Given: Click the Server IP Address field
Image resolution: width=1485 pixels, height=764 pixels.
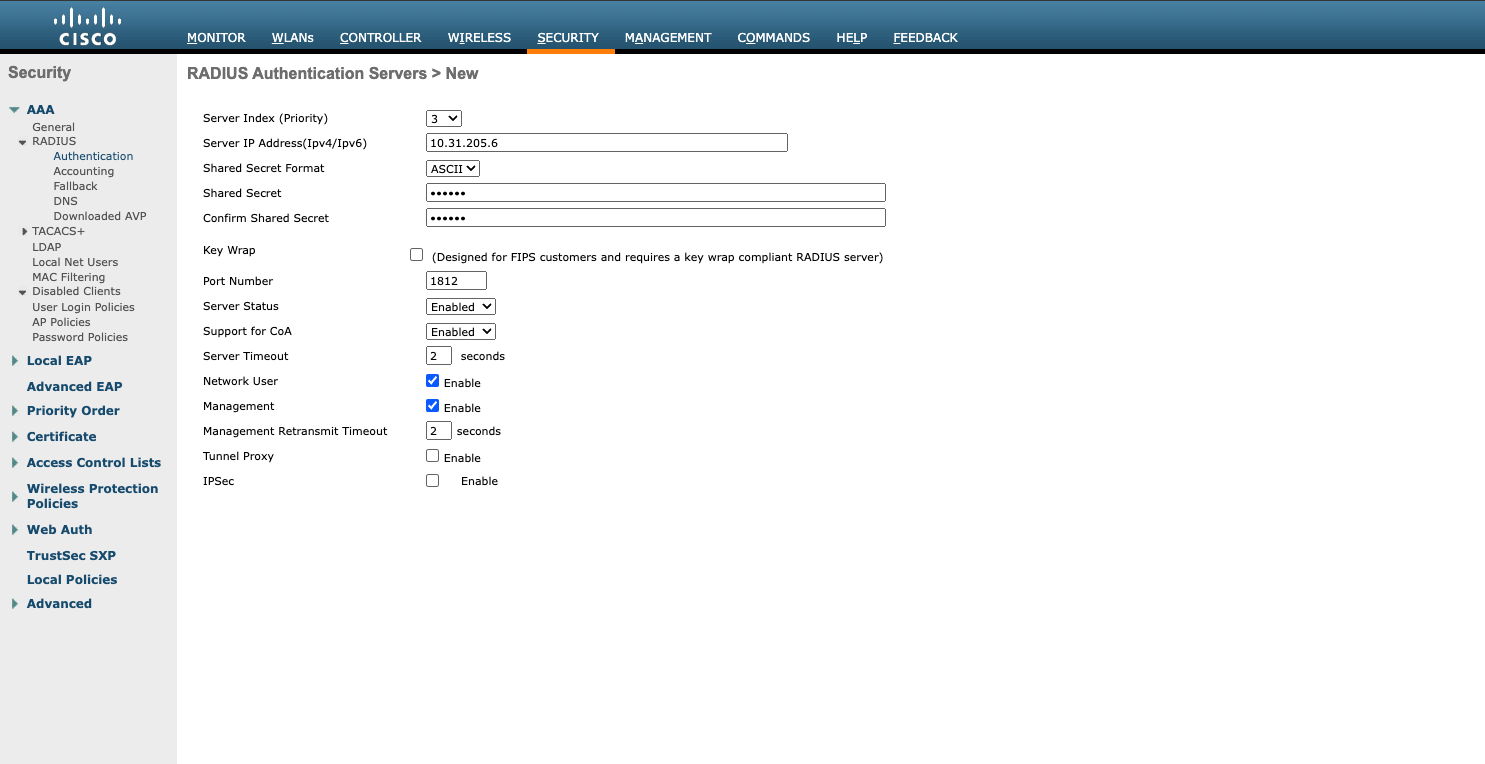Looking at the screenshot, I should pyautogui.click(x=607, y=143).
